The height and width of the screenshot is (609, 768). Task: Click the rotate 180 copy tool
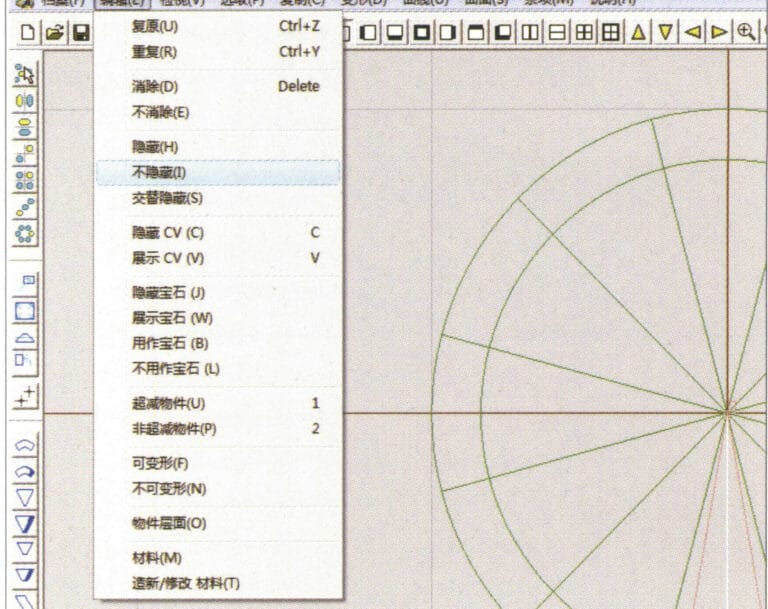click(x=24, y=154)
